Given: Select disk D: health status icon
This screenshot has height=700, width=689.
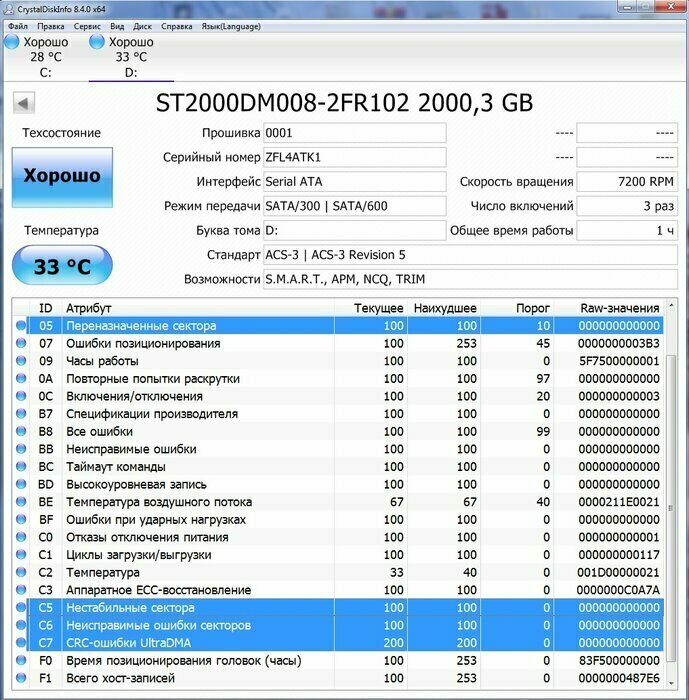Looking at the screenshot, I should coord(96,42).
